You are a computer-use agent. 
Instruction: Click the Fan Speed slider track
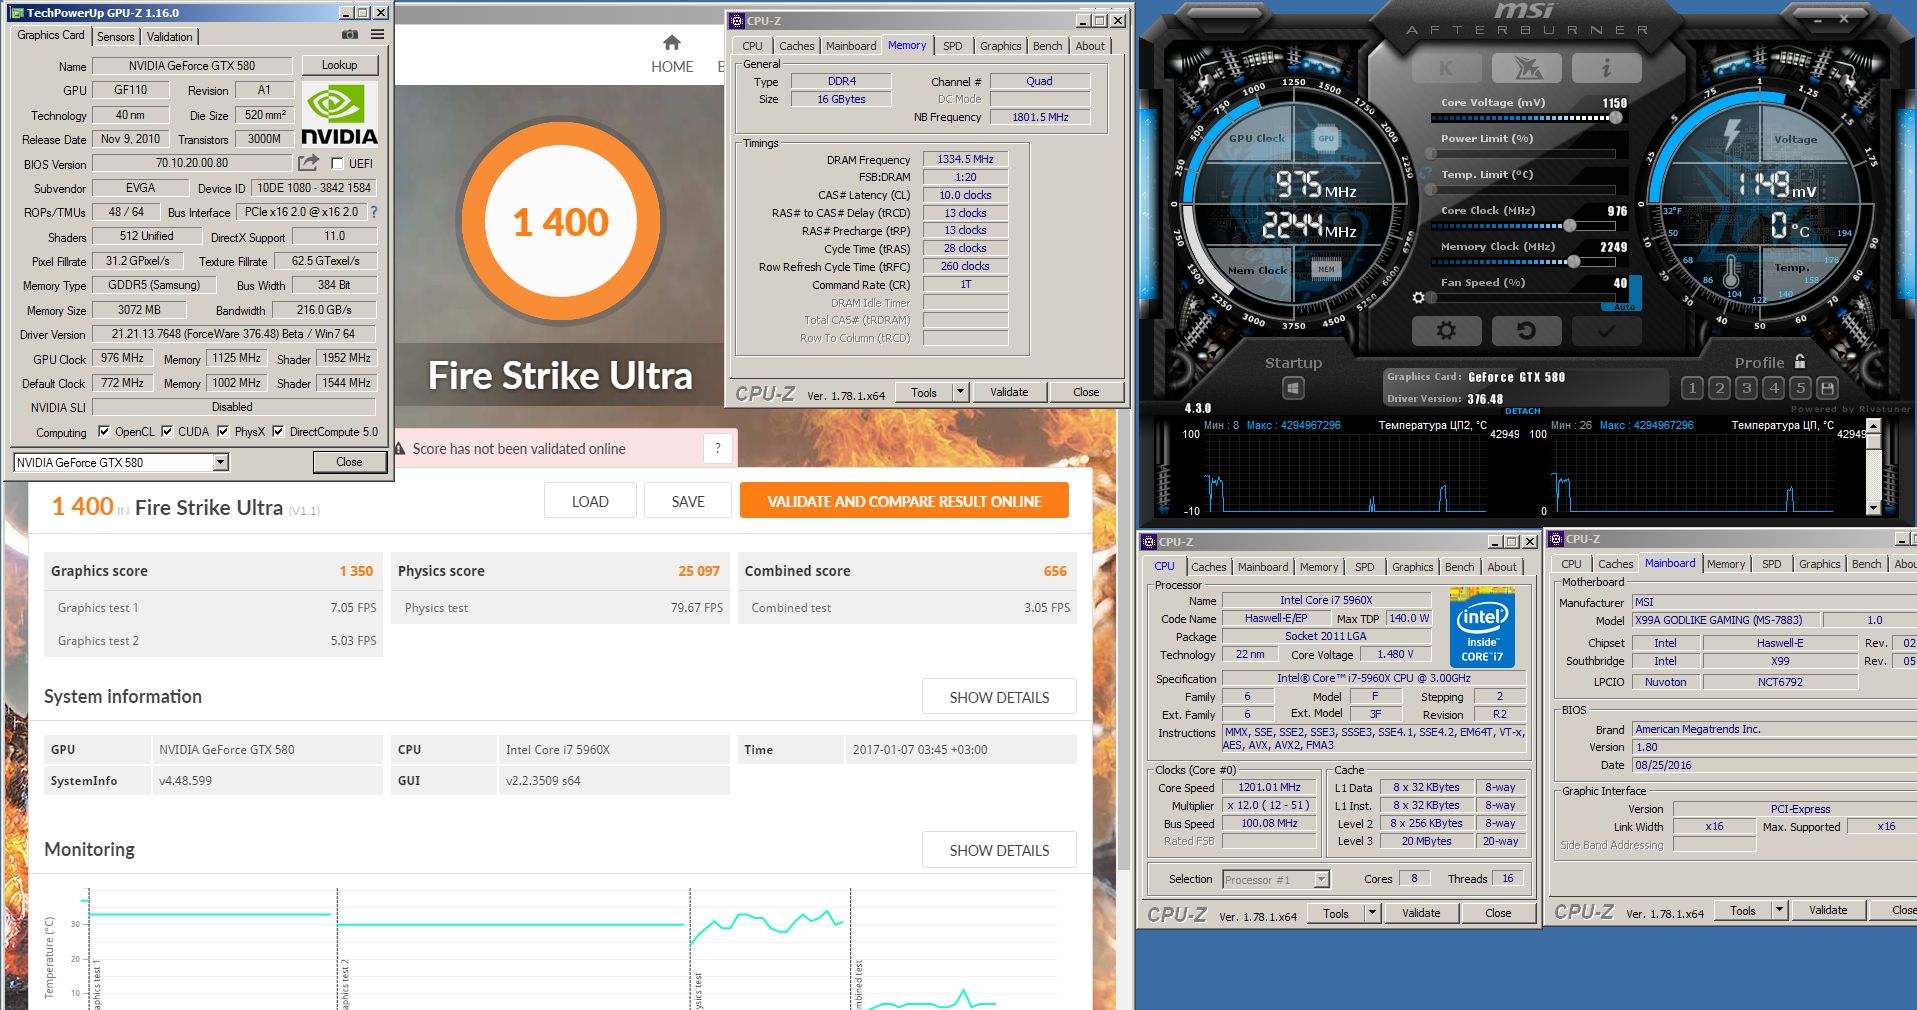coord(1522,298)
